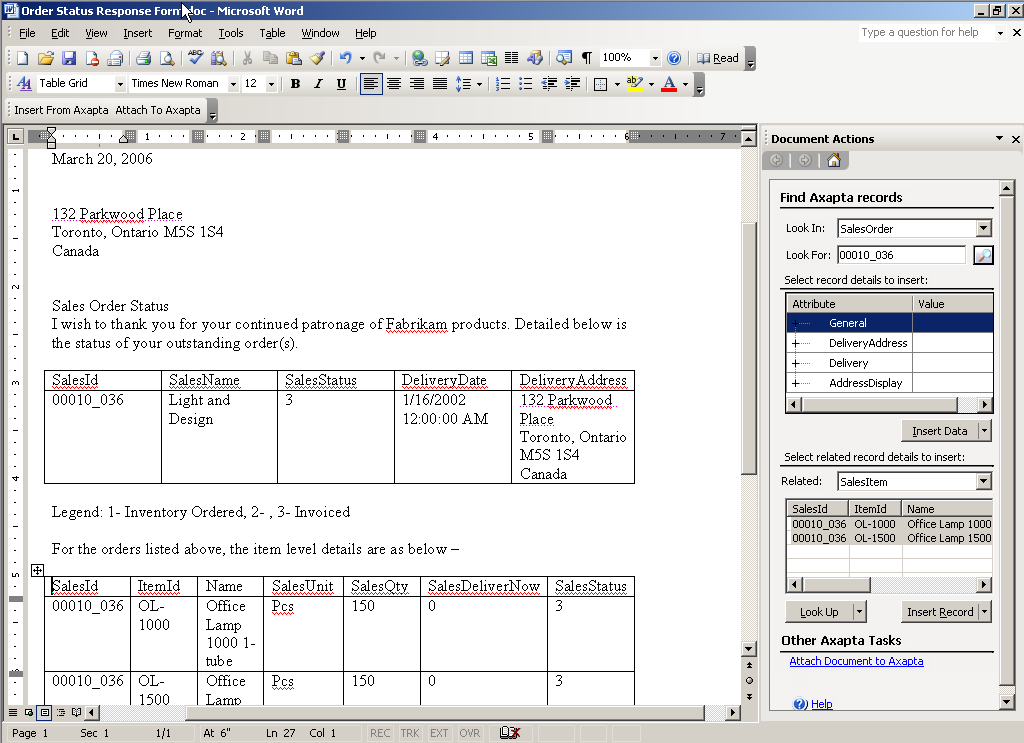Click the Look For field containing 00010_036
This screenshot has width=1024, height=743.
click(901, 255)
